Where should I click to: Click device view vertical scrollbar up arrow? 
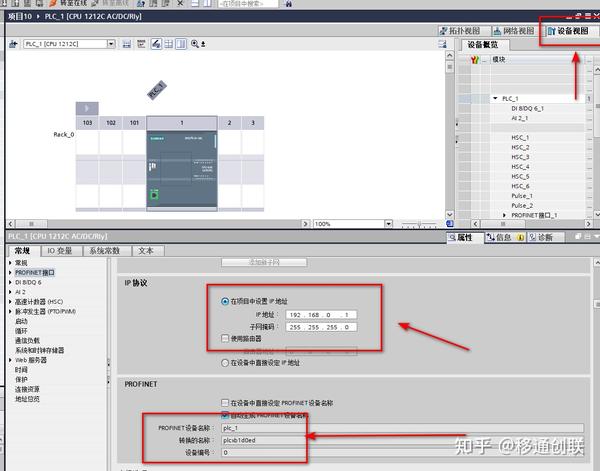(x=450, y=55)
